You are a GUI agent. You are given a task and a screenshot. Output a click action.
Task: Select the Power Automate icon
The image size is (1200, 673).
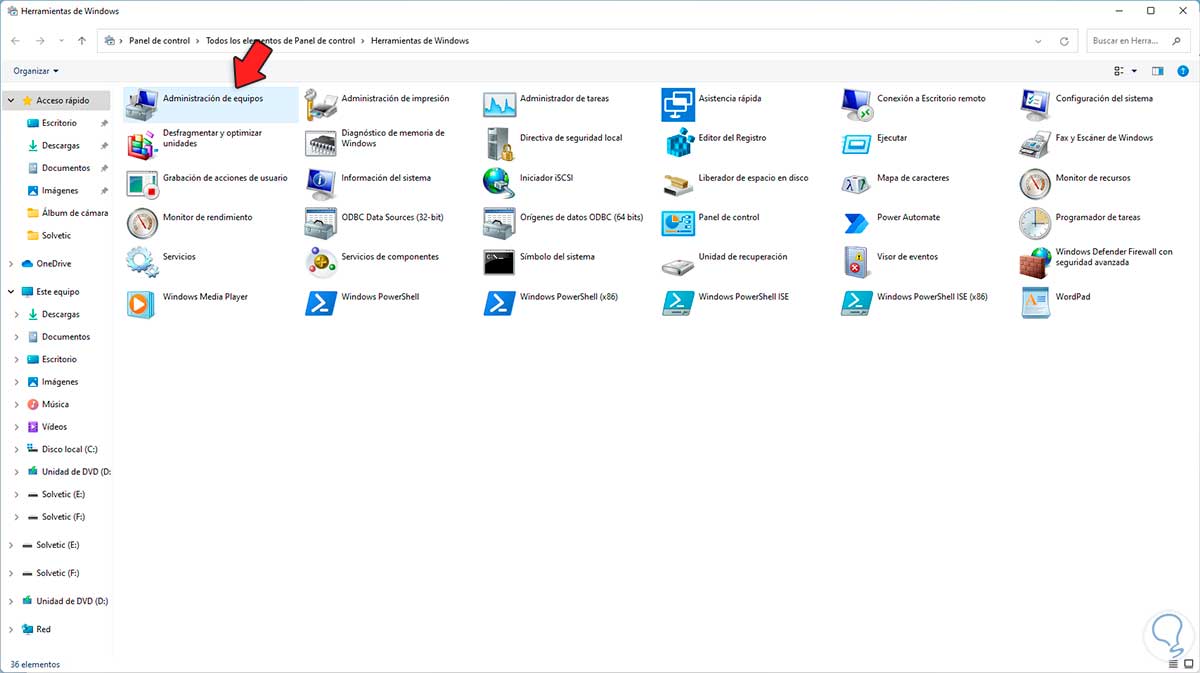[x=857, y=222]
